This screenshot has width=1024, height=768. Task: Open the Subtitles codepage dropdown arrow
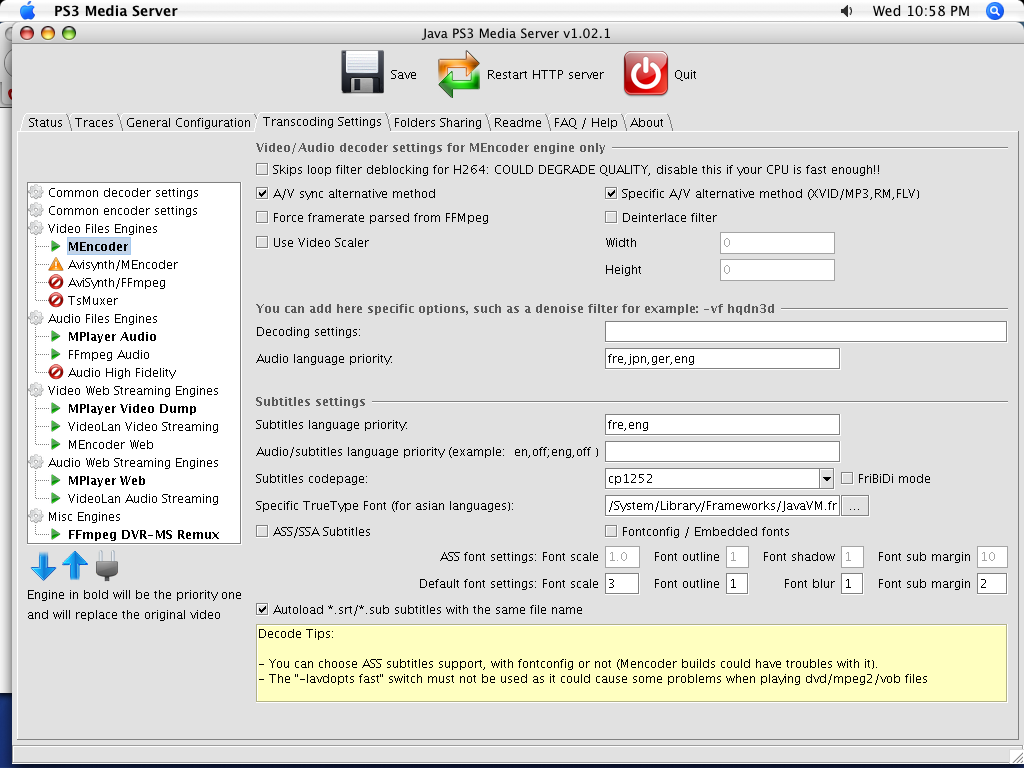point(826,479)
